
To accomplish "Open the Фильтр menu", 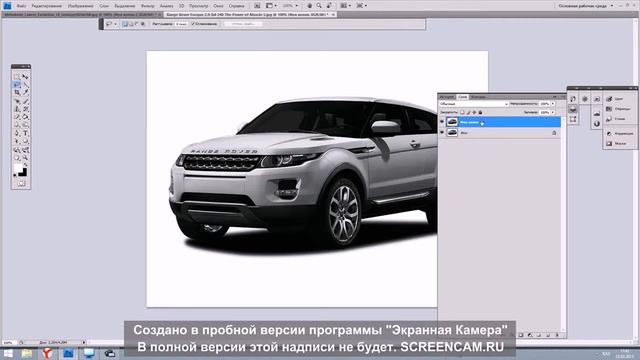I will point(147,6).
